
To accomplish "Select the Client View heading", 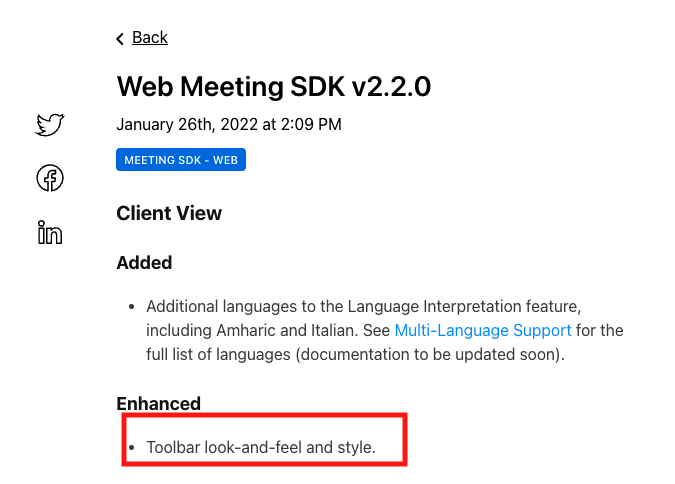I will point(169,213).
